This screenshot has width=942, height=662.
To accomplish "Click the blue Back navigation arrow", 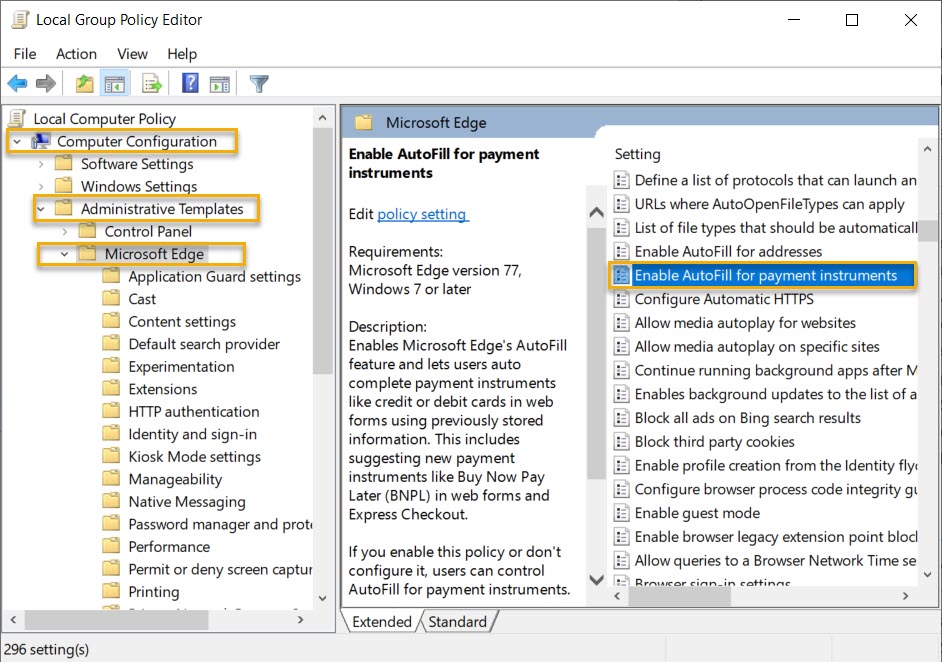I will 17,83.
